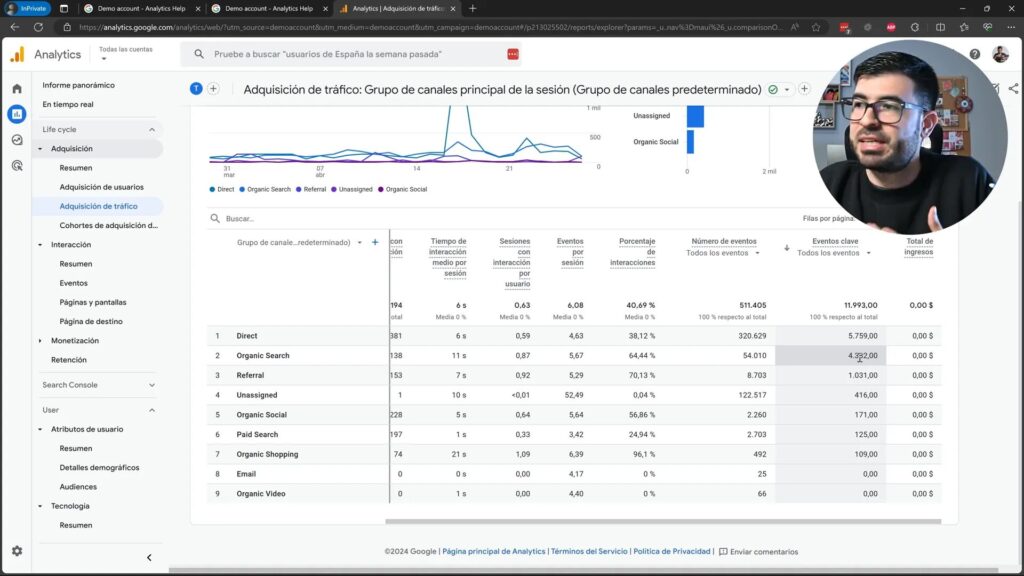Open the Explore icon in left rail
This screenshot has width=1024, height=576.
[x=17, y=140]
